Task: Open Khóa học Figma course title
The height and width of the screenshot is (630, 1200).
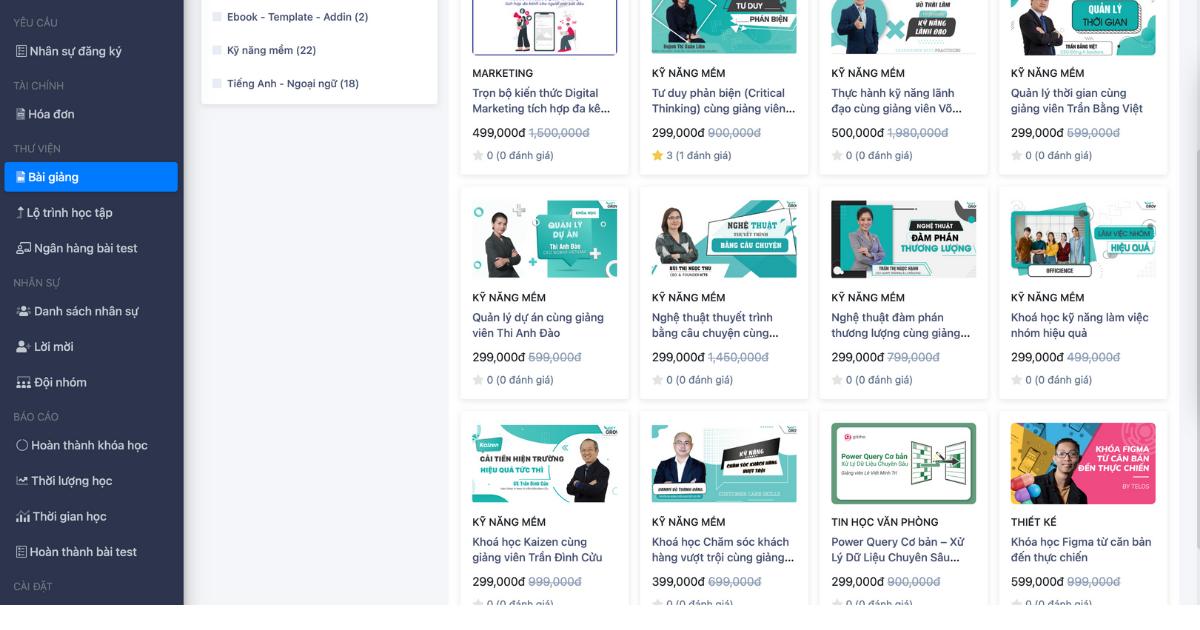Action: pyautogui.click(x=1081, y=550)
